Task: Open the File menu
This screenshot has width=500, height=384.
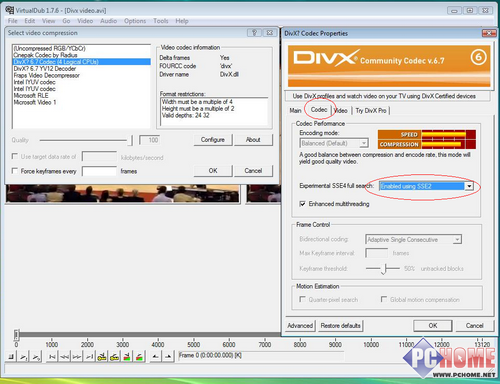Action: click(x=12, y=21)
